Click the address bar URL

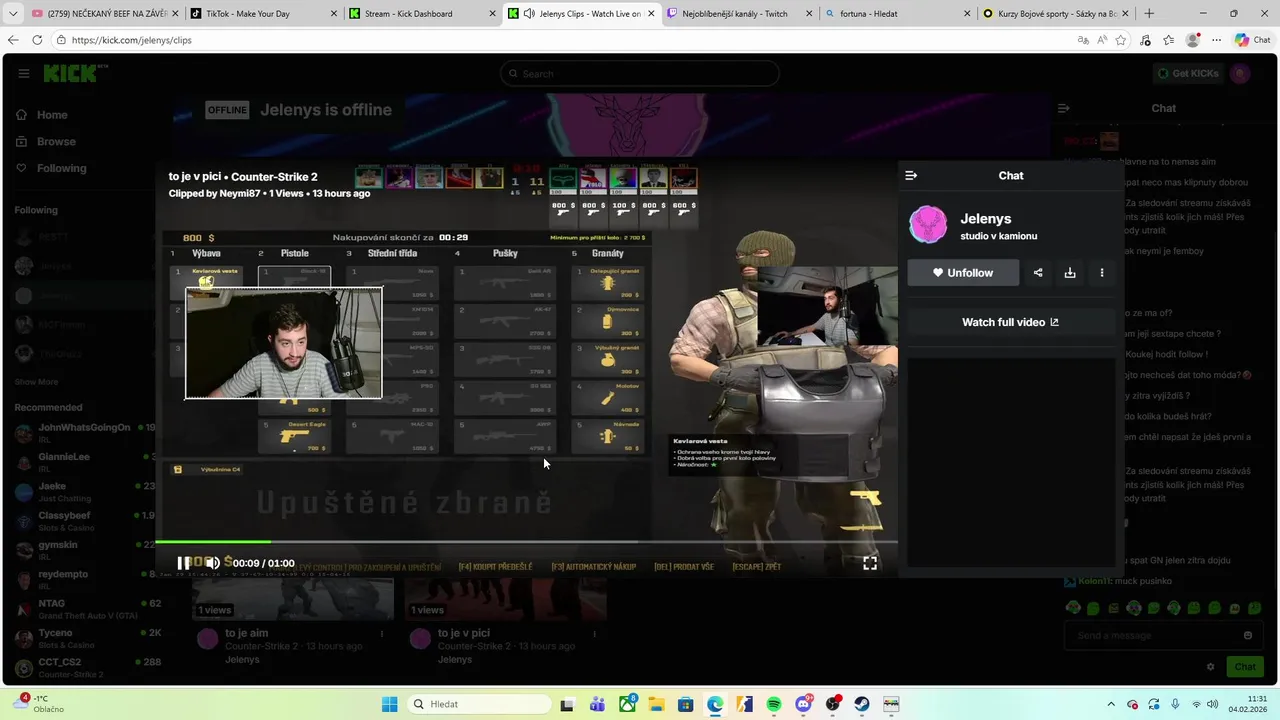(132, 40)
